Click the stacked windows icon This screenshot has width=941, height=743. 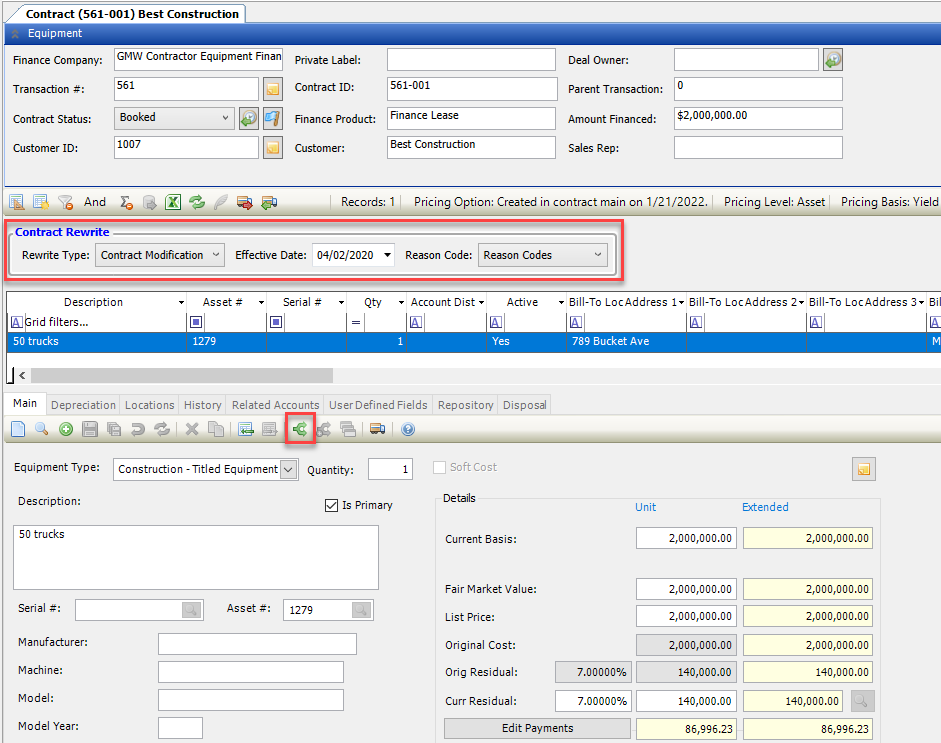tap(348, 429)
